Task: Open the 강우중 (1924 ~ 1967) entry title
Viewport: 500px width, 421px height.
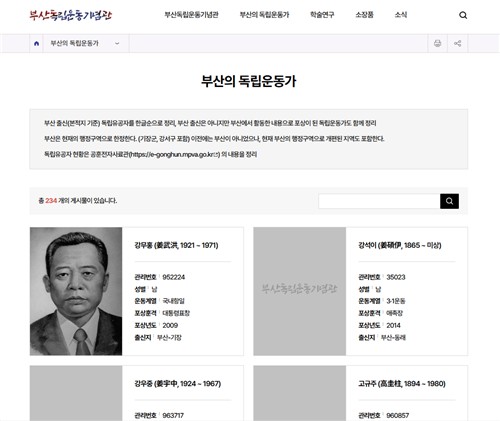Action: (178, 384)
